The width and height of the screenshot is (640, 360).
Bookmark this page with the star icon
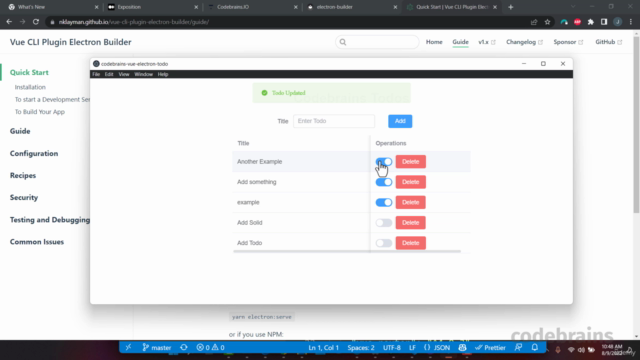coord(547,22)
